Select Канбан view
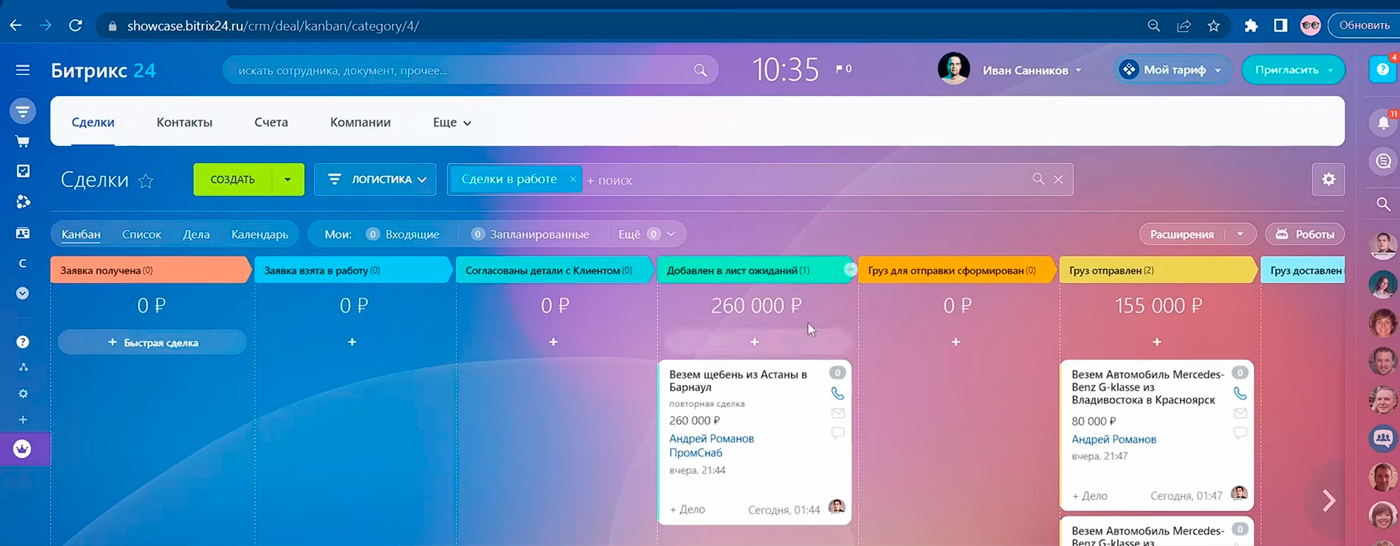The image size is (1400, 546). pyautogui.click(x=81, y=234)
